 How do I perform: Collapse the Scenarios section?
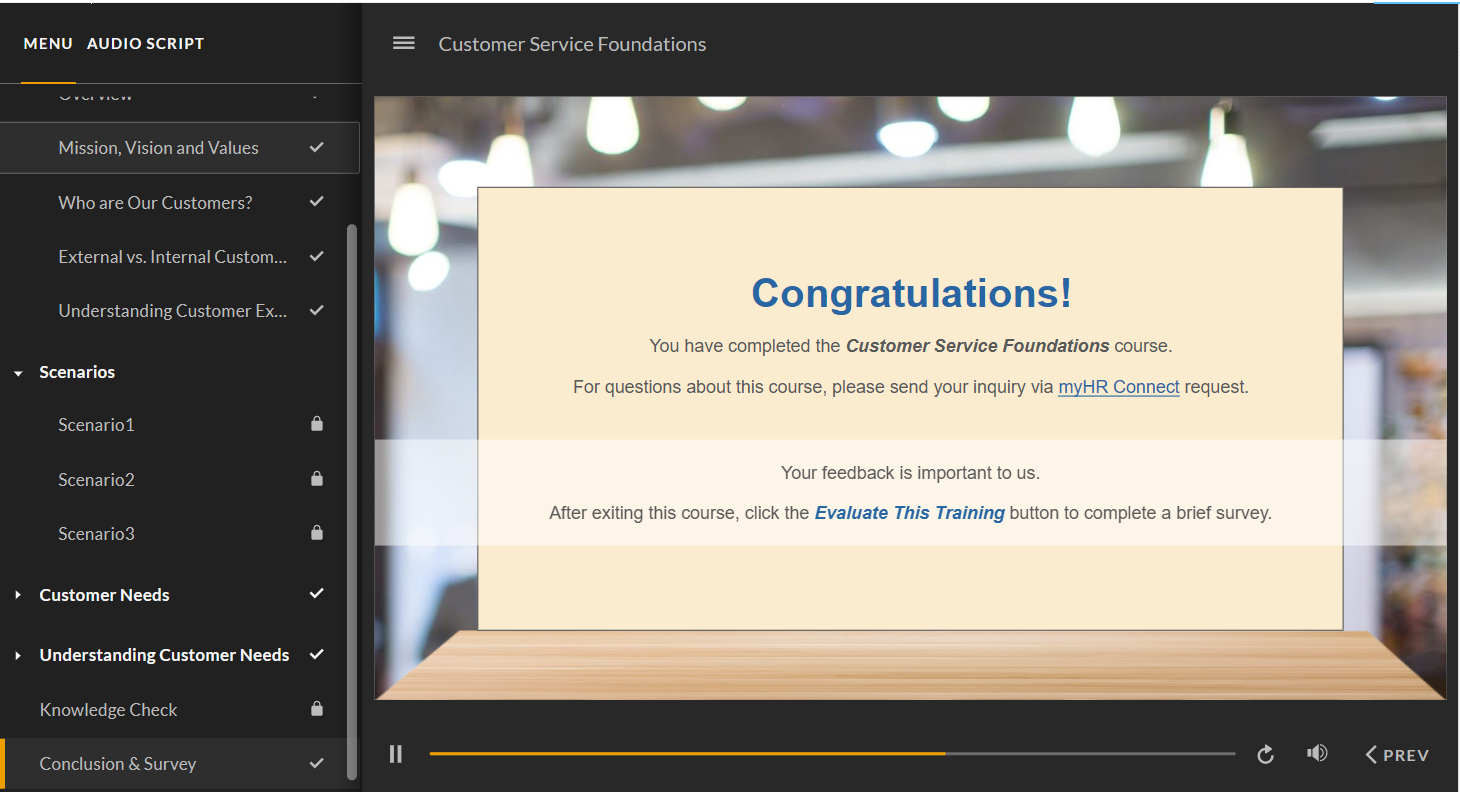click(17, 371)
